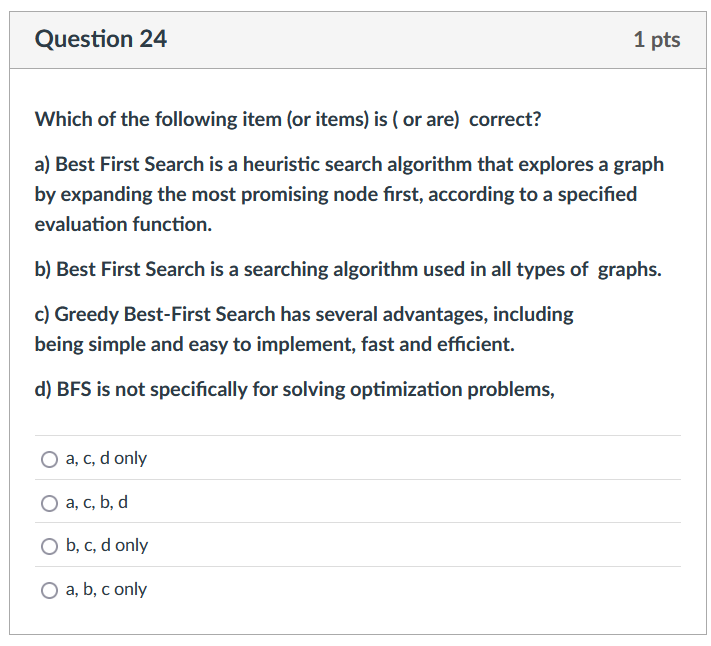Image resolution: width=711 pixels, height=646 pixels.
Task: Click statement c) about Greedy Best-First Search advantages
Action: pyautogui.click(x=304, y=329)
